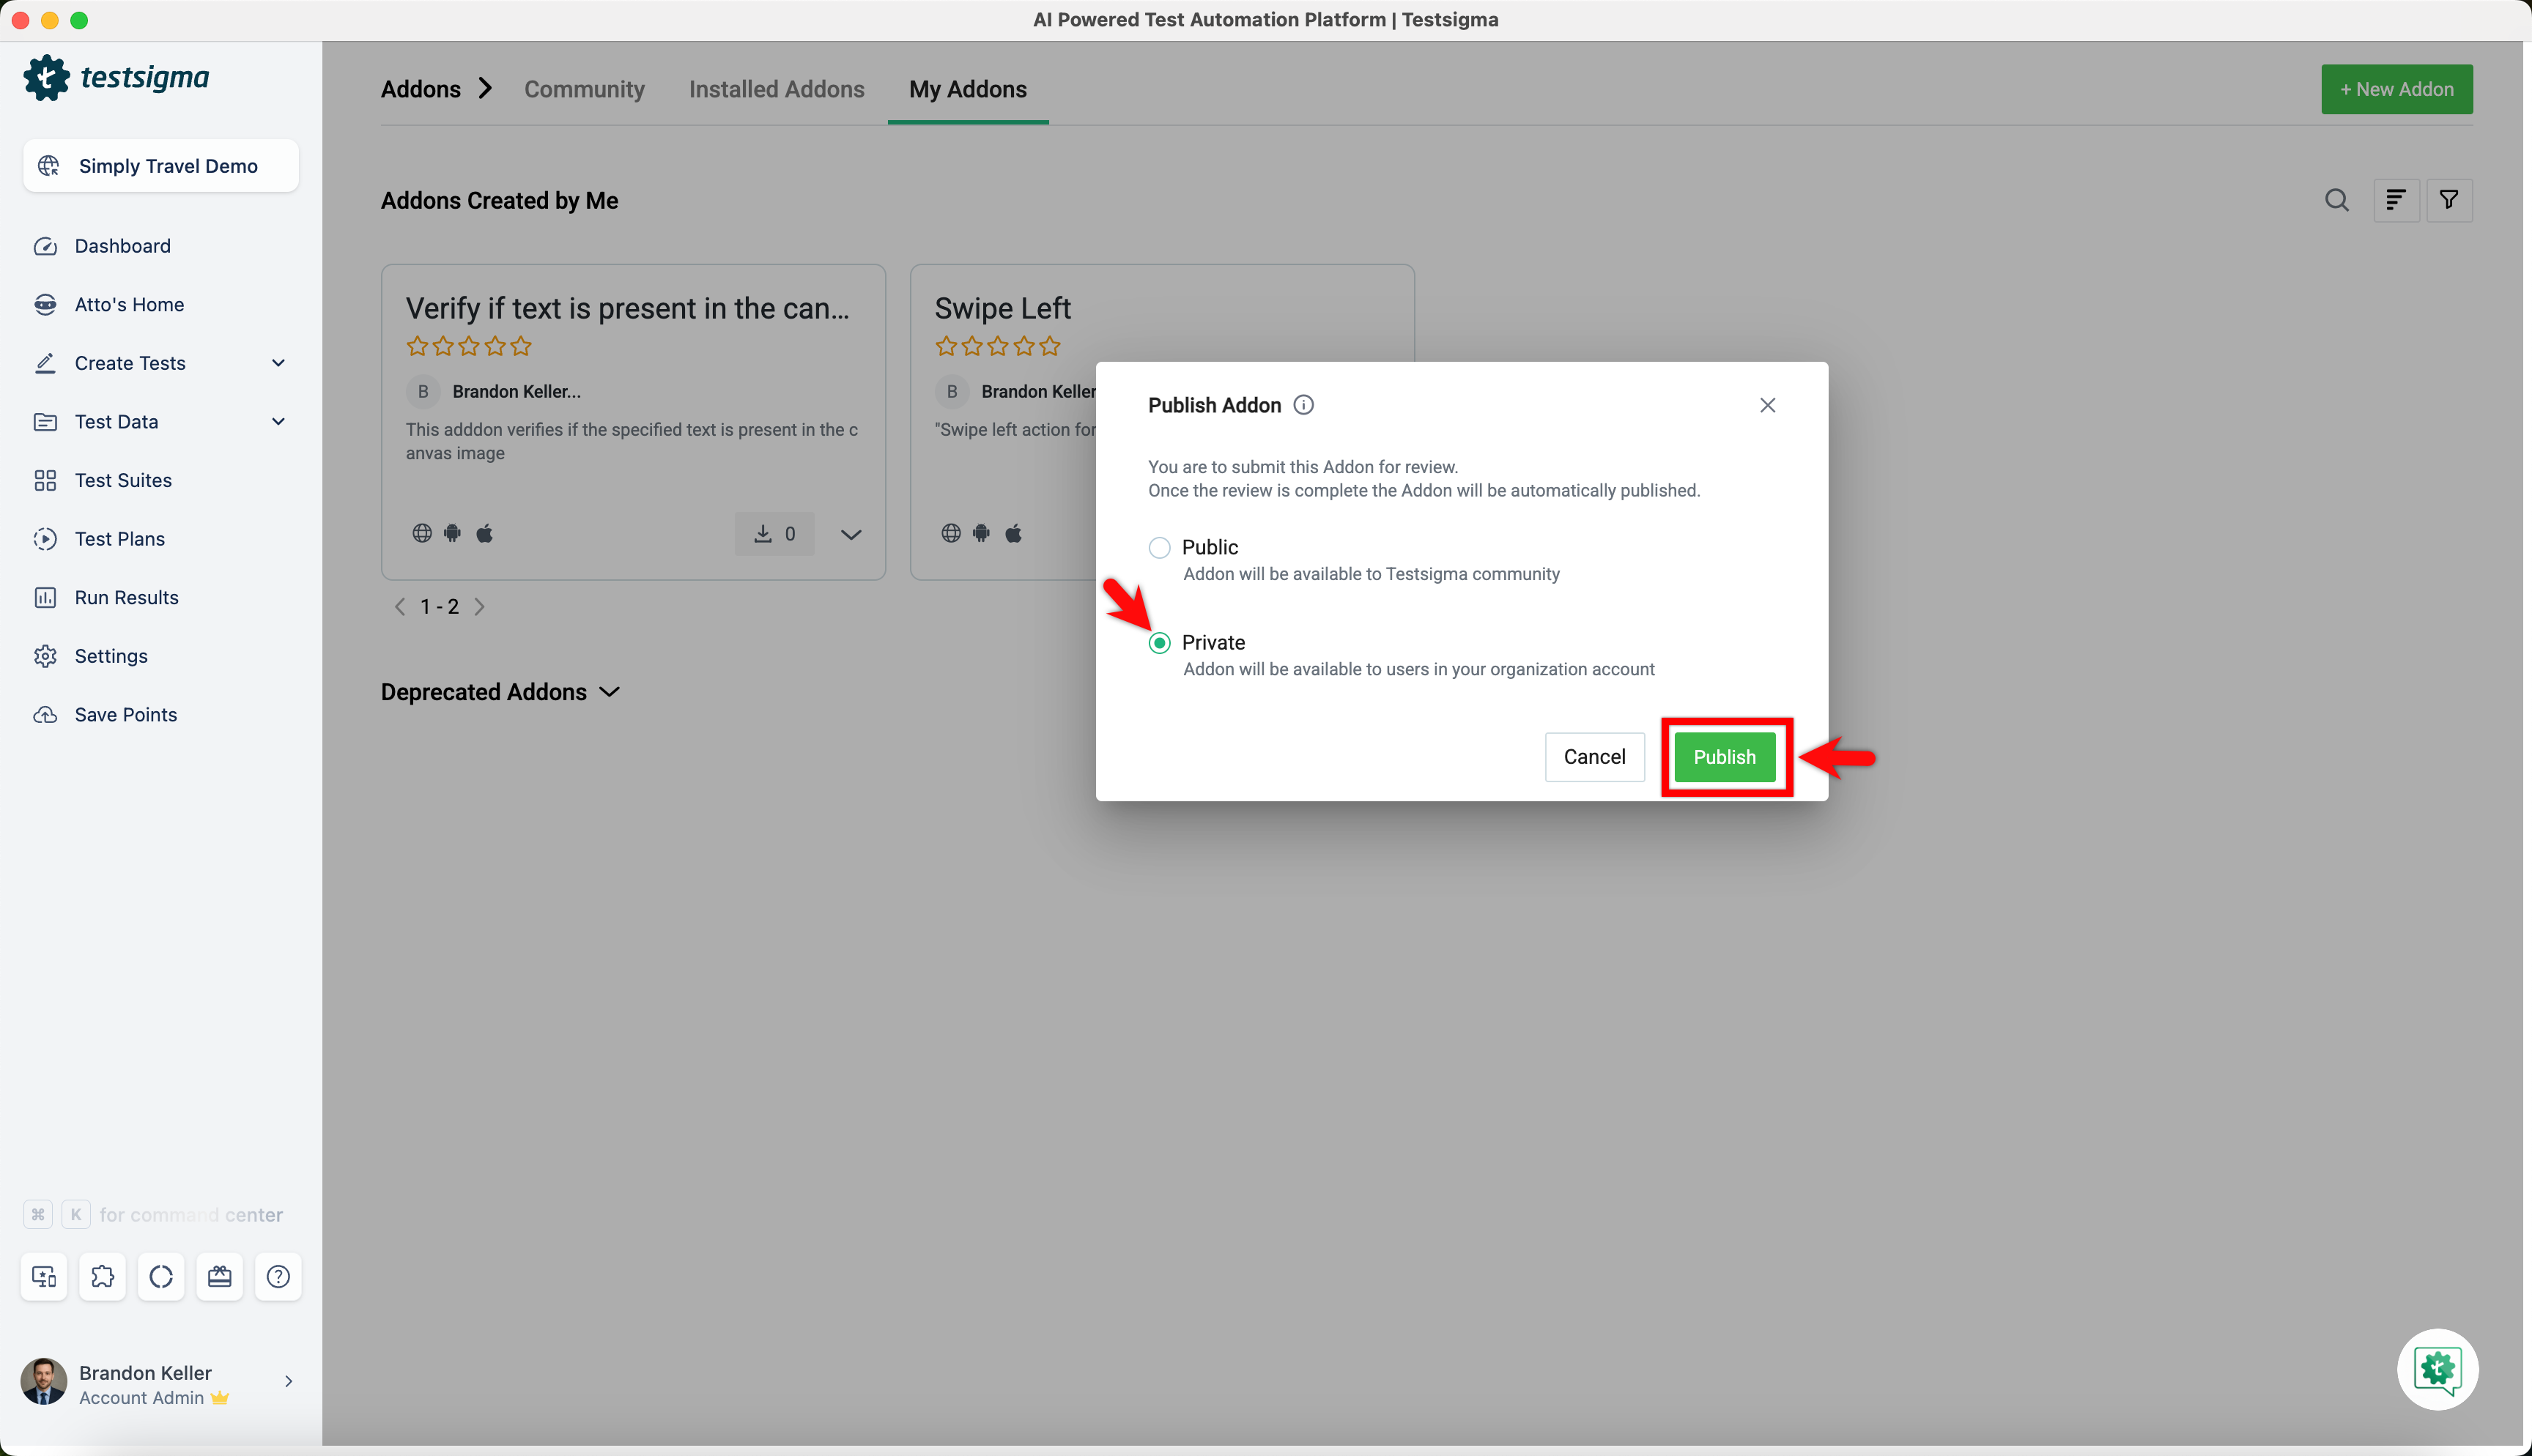Click the info icon beside Publish Addon title

pyautogui.click(x=1303, y=405)
